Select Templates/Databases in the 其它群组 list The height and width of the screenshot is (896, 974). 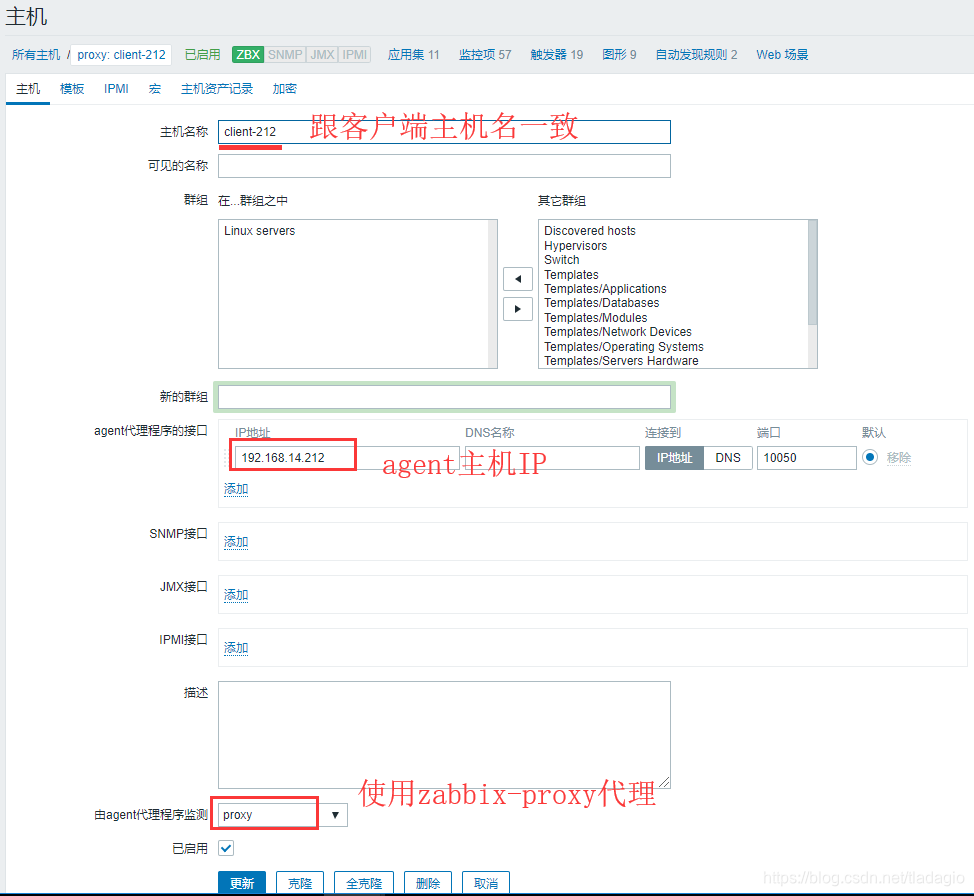(601, 302)
